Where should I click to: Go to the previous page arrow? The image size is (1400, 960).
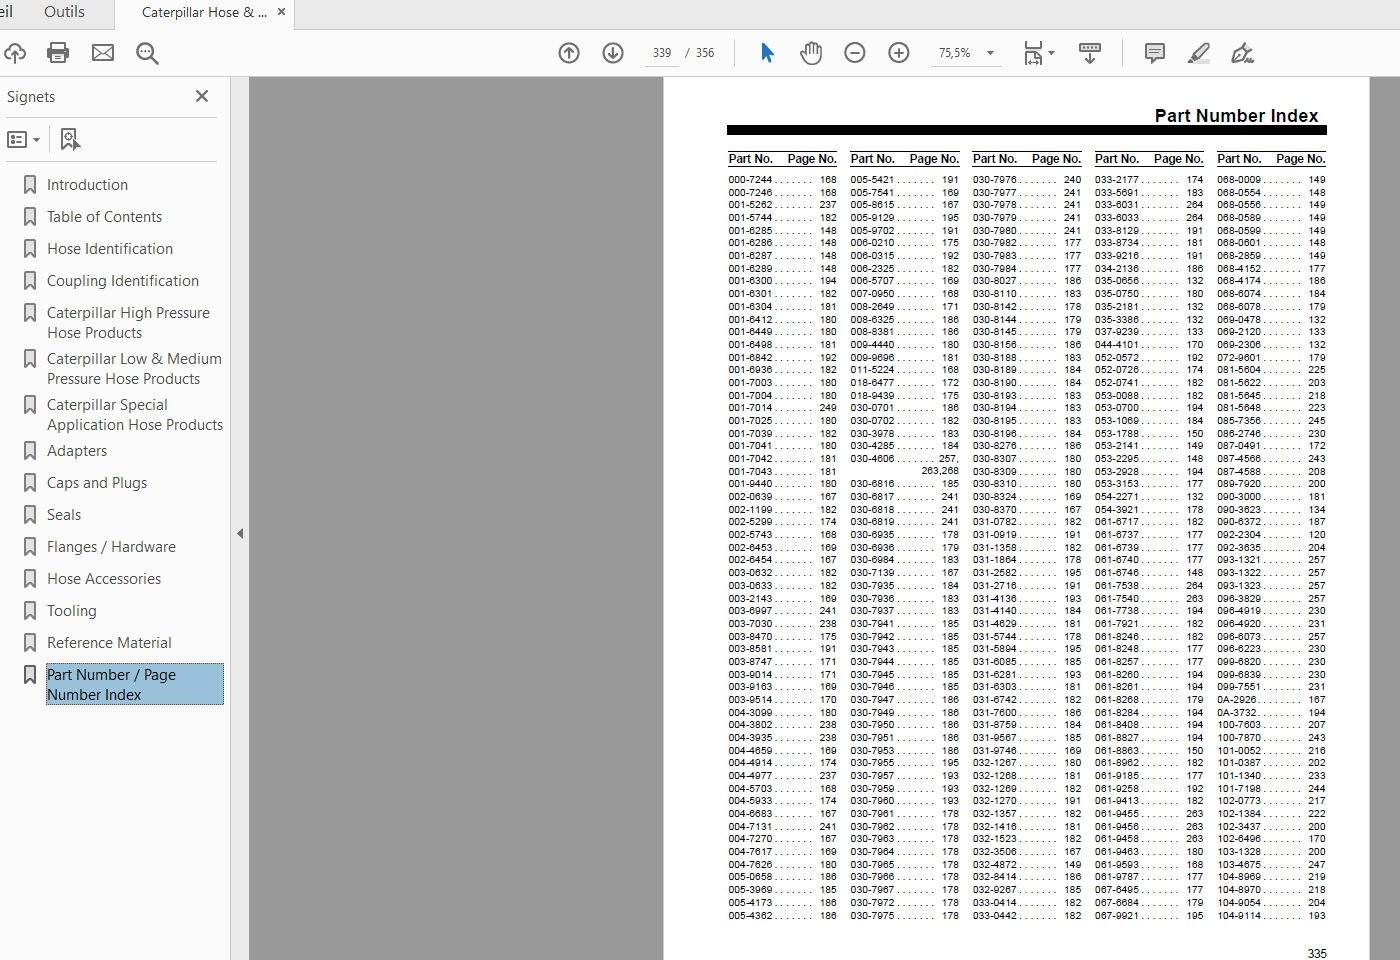(x=569, y=53)
